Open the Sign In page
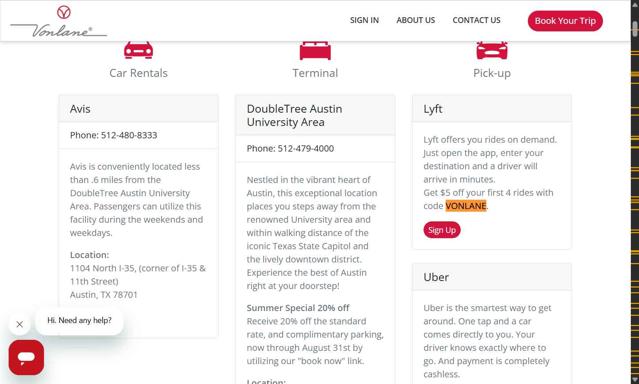The width and height of the screenshot is (639, 384). [364, 20]
